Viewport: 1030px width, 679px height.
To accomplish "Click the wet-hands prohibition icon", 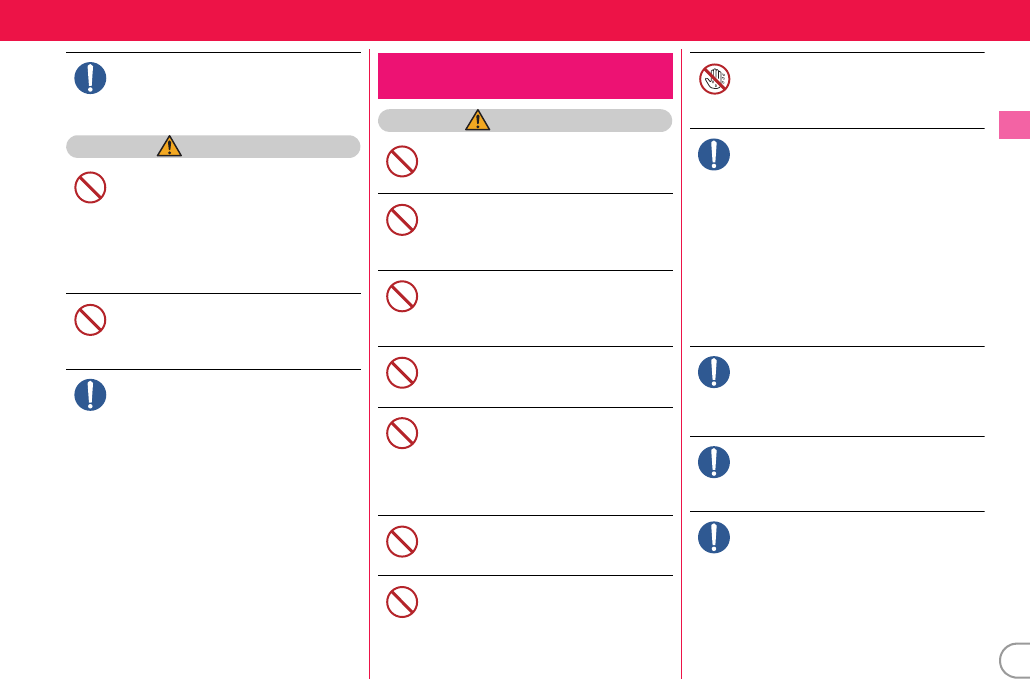I will point(714,79).
